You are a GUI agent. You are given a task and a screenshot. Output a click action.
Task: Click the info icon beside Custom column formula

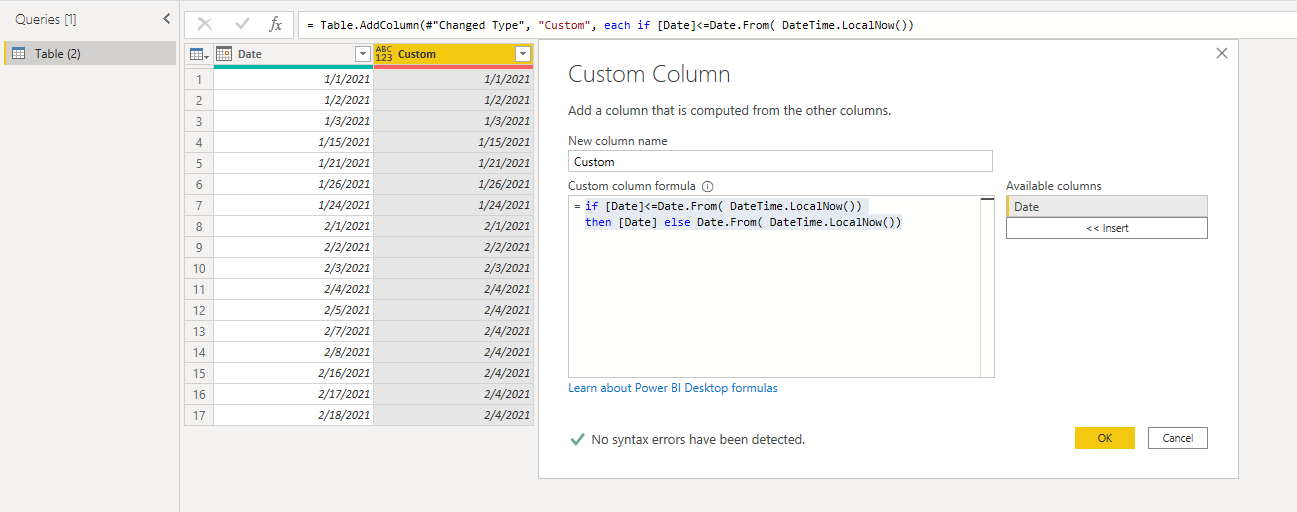click(x=707, y=187)
